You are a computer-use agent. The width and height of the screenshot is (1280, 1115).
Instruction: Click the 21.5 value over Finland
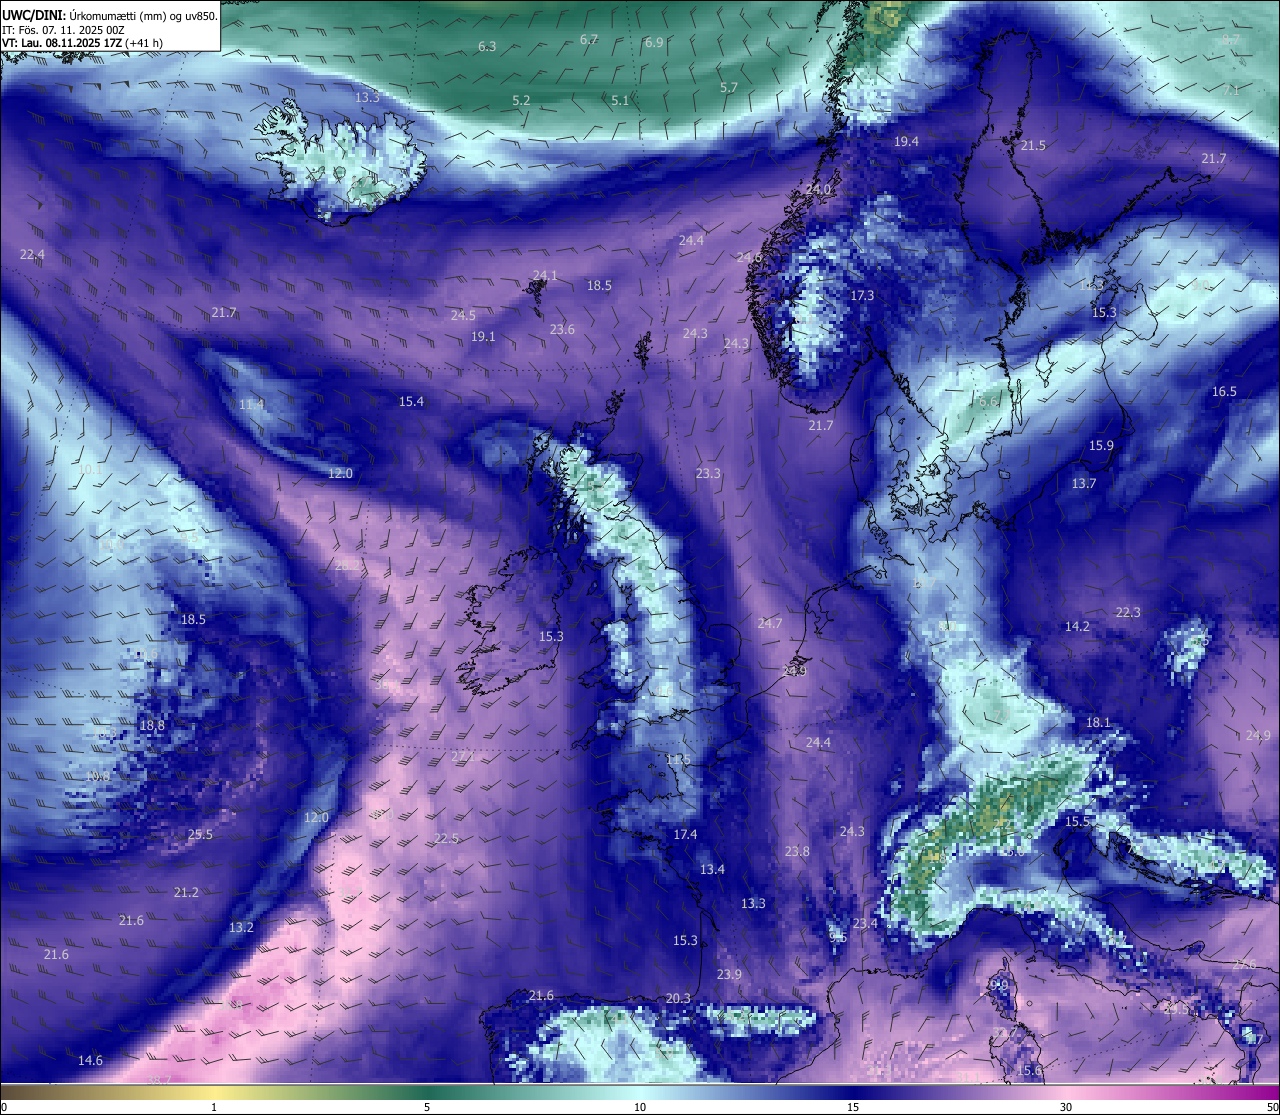click(x=1033, y=146)
